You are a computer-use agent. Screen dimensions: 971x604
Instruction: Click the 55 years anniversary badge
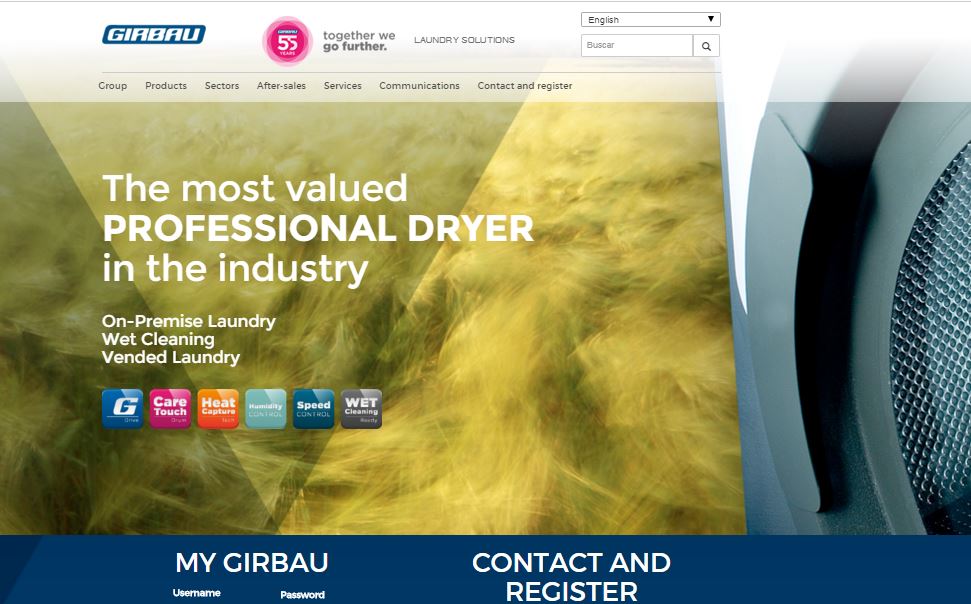(287, 41)
